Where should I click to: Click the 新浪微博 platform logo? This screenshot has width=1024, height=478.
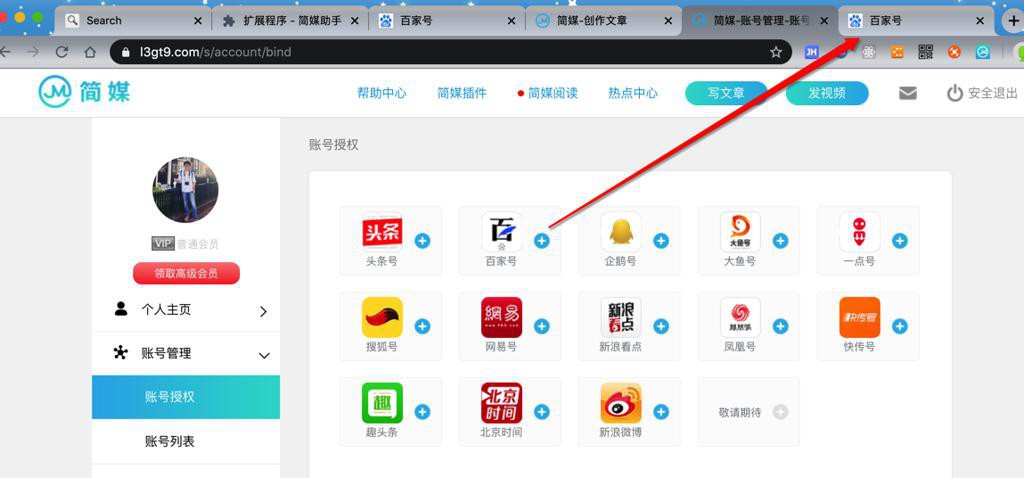tap(621, 403)
